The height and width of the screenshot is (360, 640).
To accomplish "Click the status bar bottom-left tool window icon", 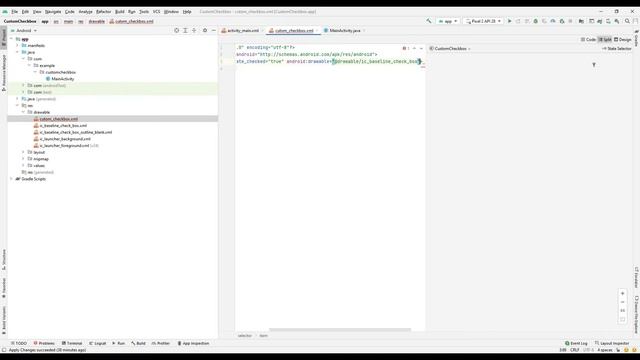I will [x=4, y=350].
